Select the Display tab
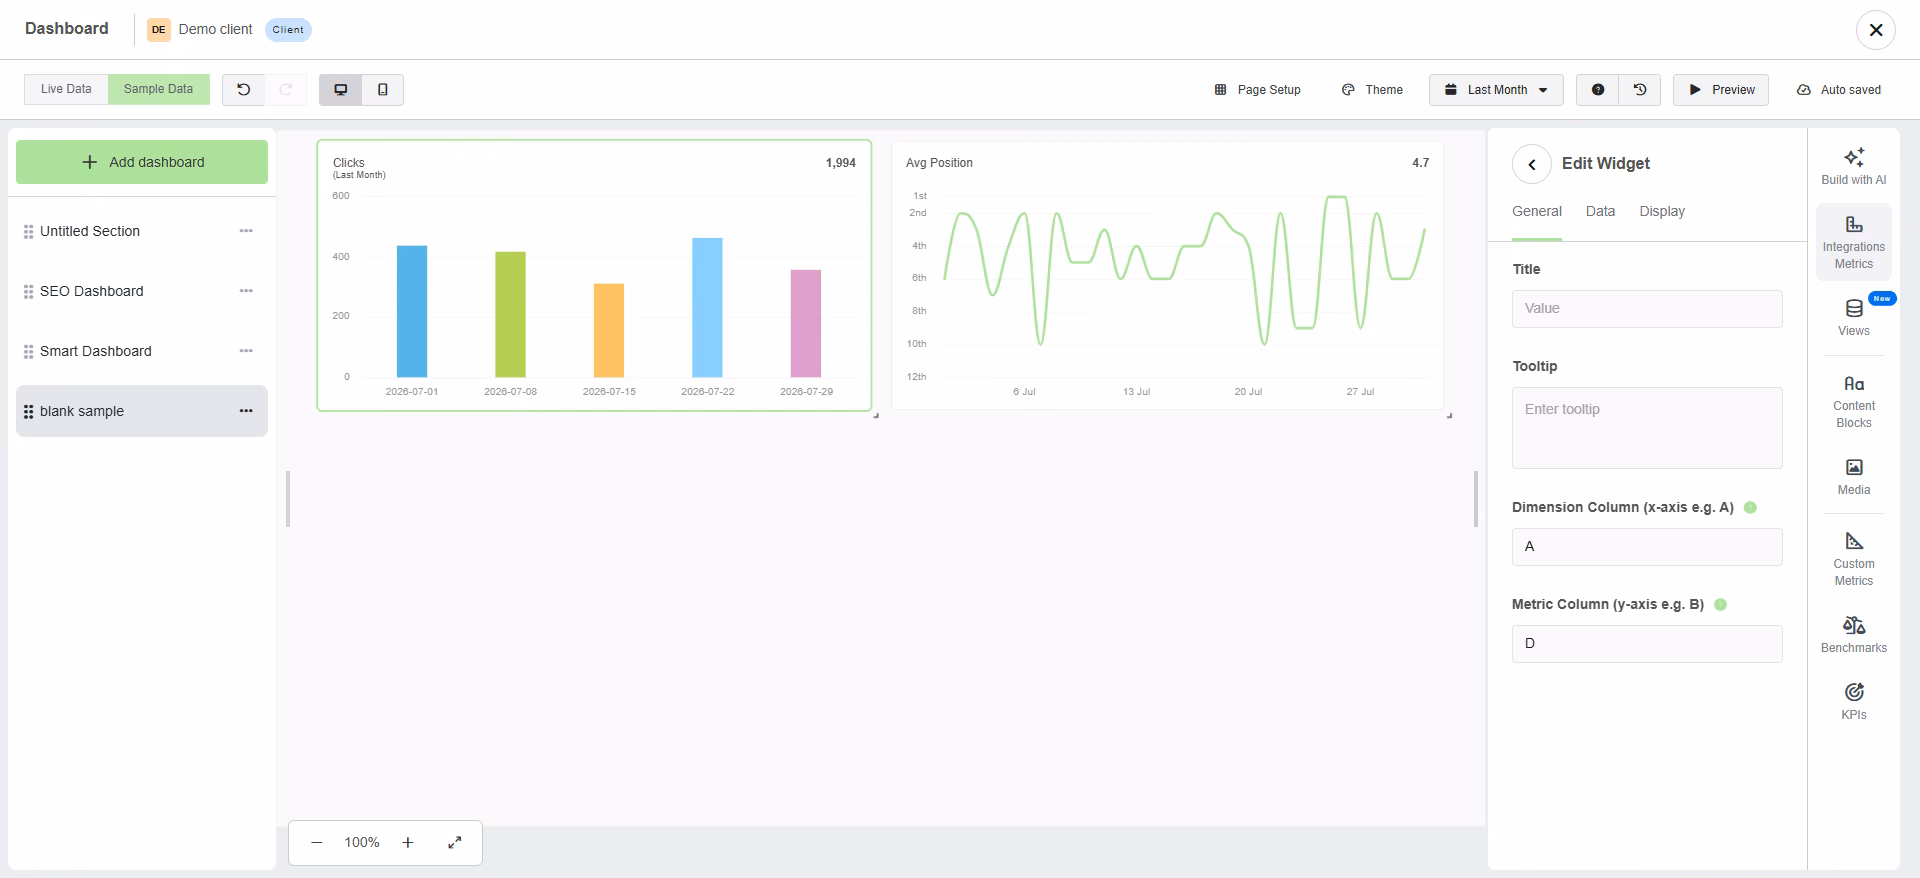1920x878 pixels. [1662, 211]
